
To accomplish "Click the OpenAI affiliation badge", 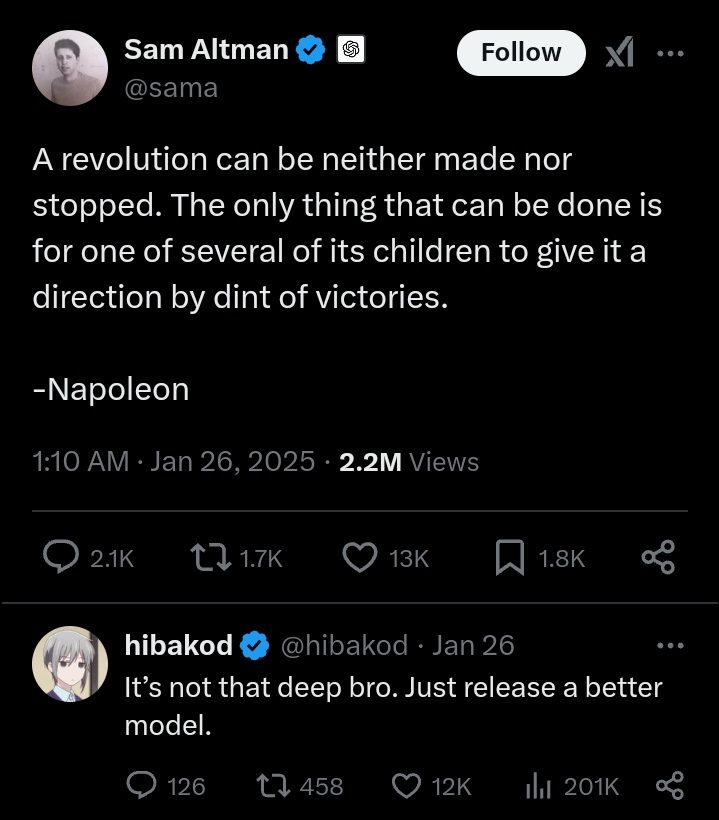I will point(350,50).
